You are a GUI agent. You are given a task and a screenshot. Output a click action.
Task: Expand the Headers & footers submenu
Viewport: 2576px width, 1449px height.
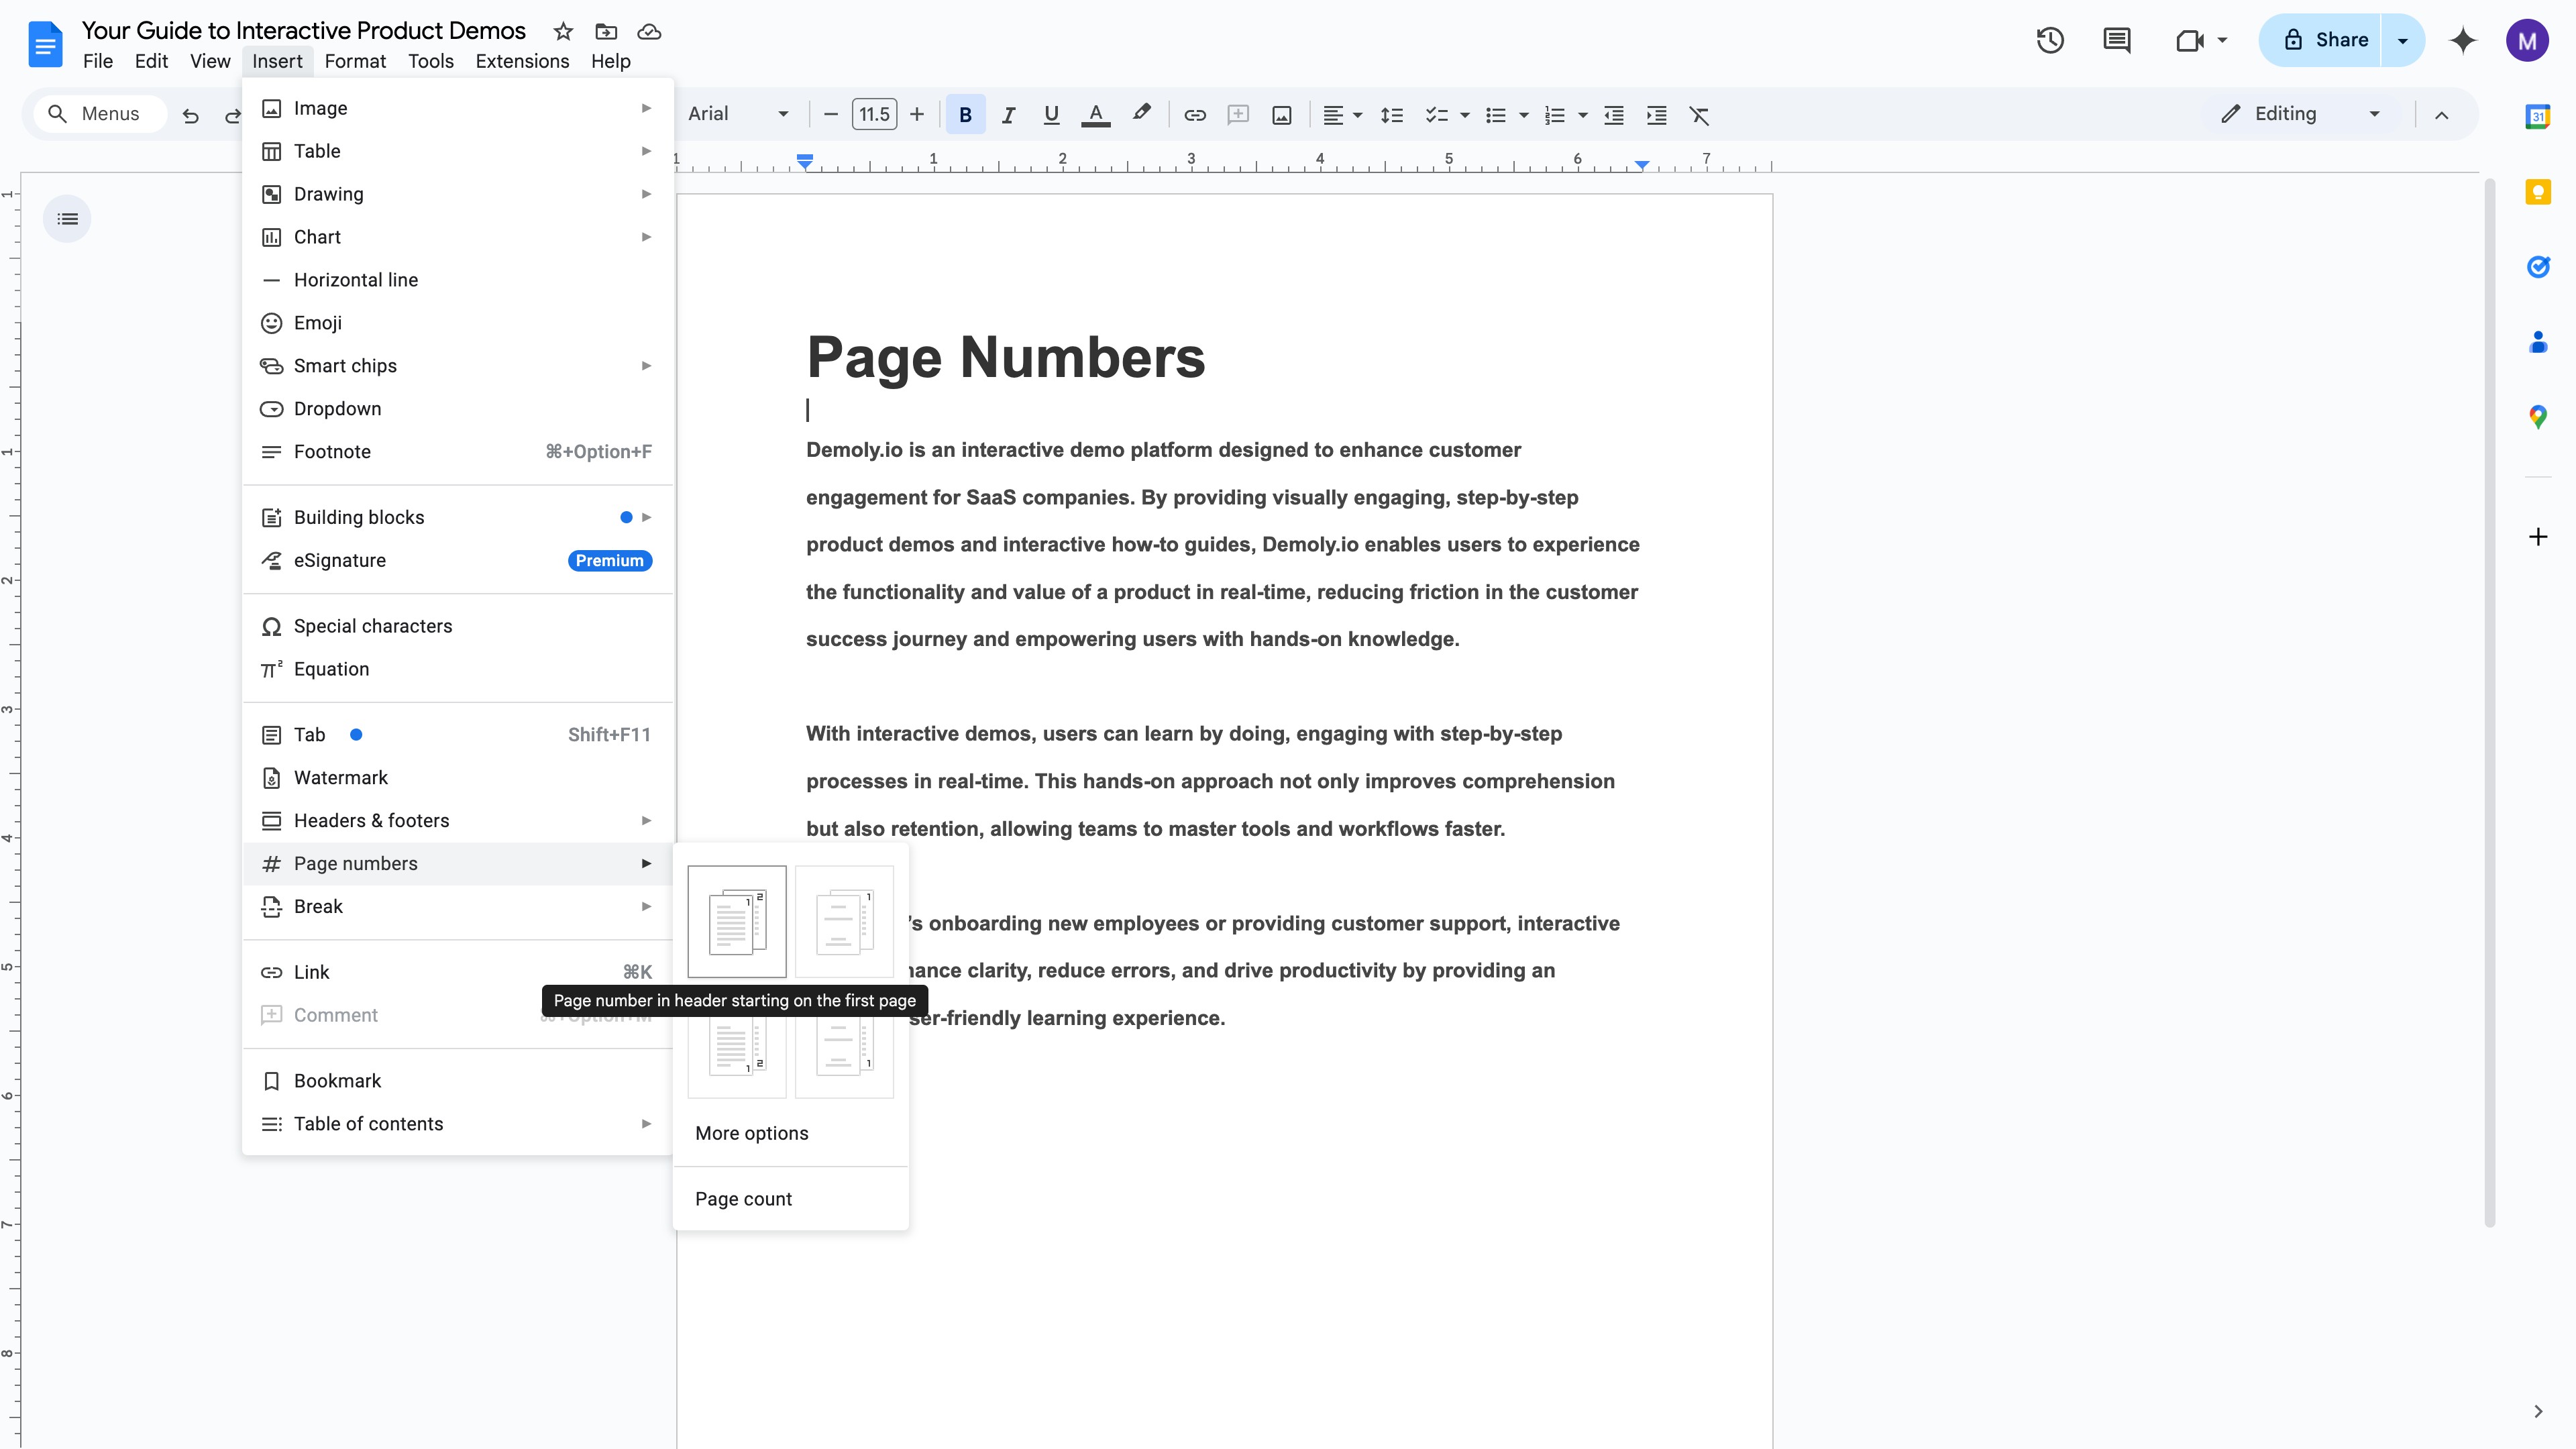457,821
